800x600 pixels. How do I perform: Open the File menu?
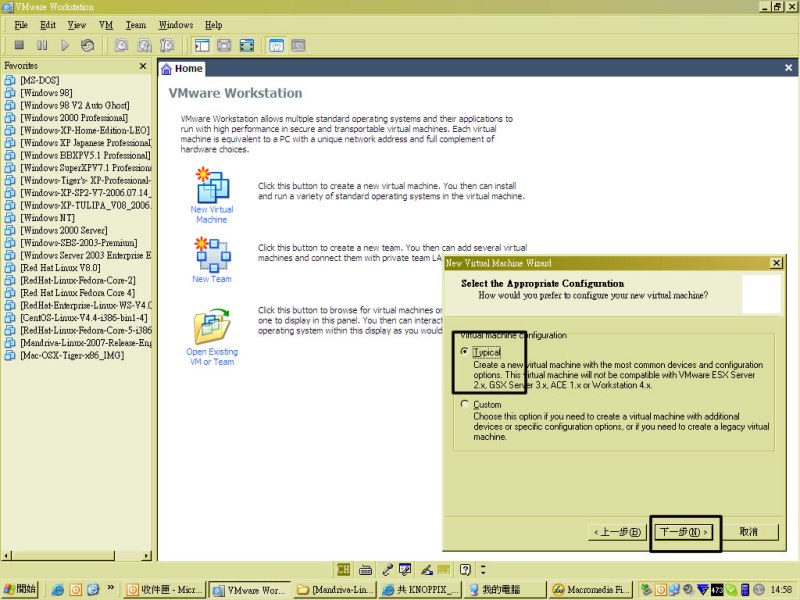(21, 25)
